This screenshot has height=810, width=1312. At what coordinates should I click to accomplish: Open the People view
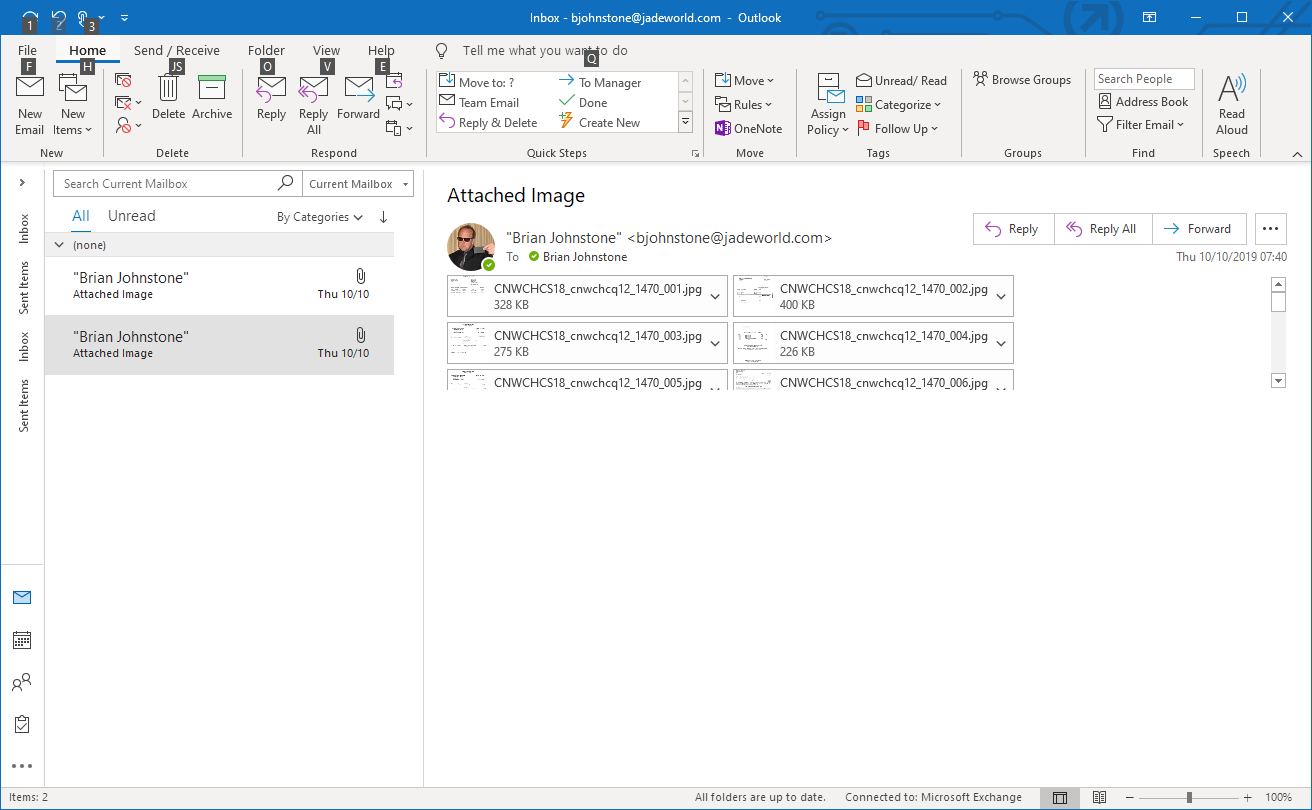point(22,682)
